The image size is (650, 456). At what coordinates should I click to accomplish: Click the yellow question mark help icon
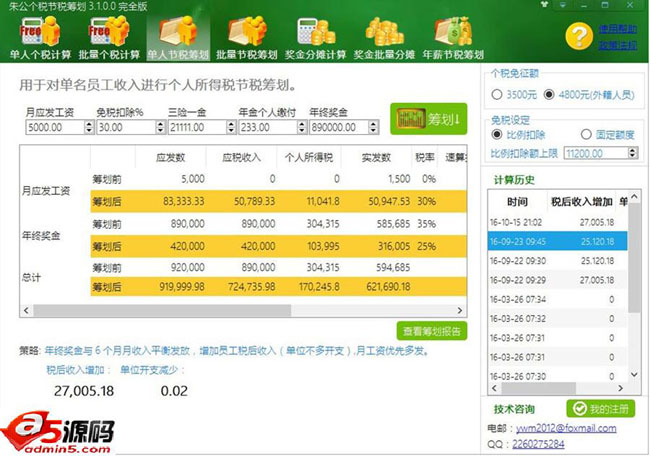pyautogui.click(x=579, y=36)
